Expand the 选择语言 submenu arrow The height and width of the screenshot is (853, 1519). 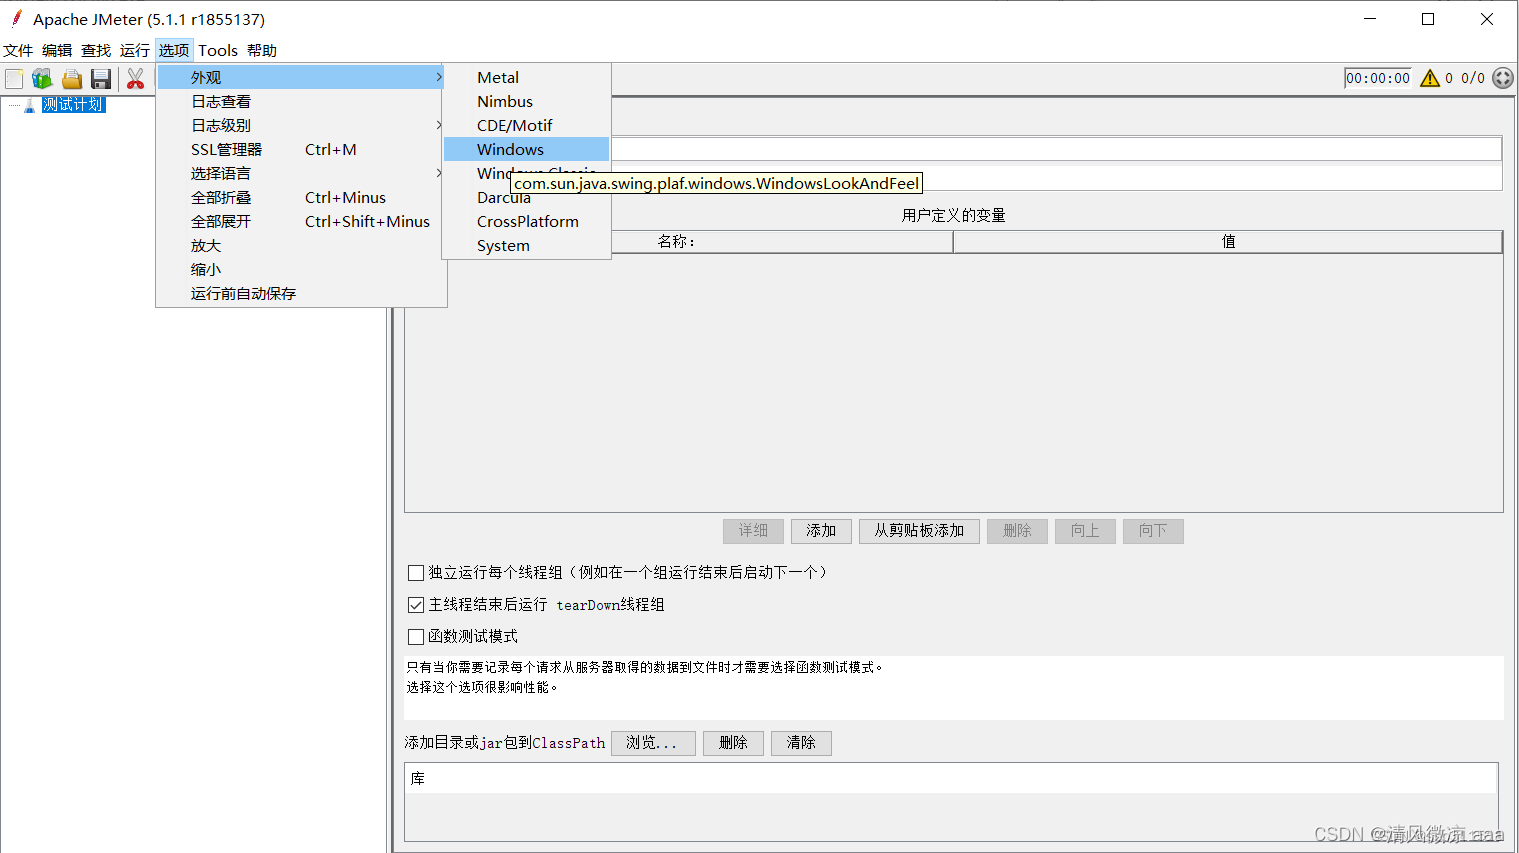coord(438,173)
